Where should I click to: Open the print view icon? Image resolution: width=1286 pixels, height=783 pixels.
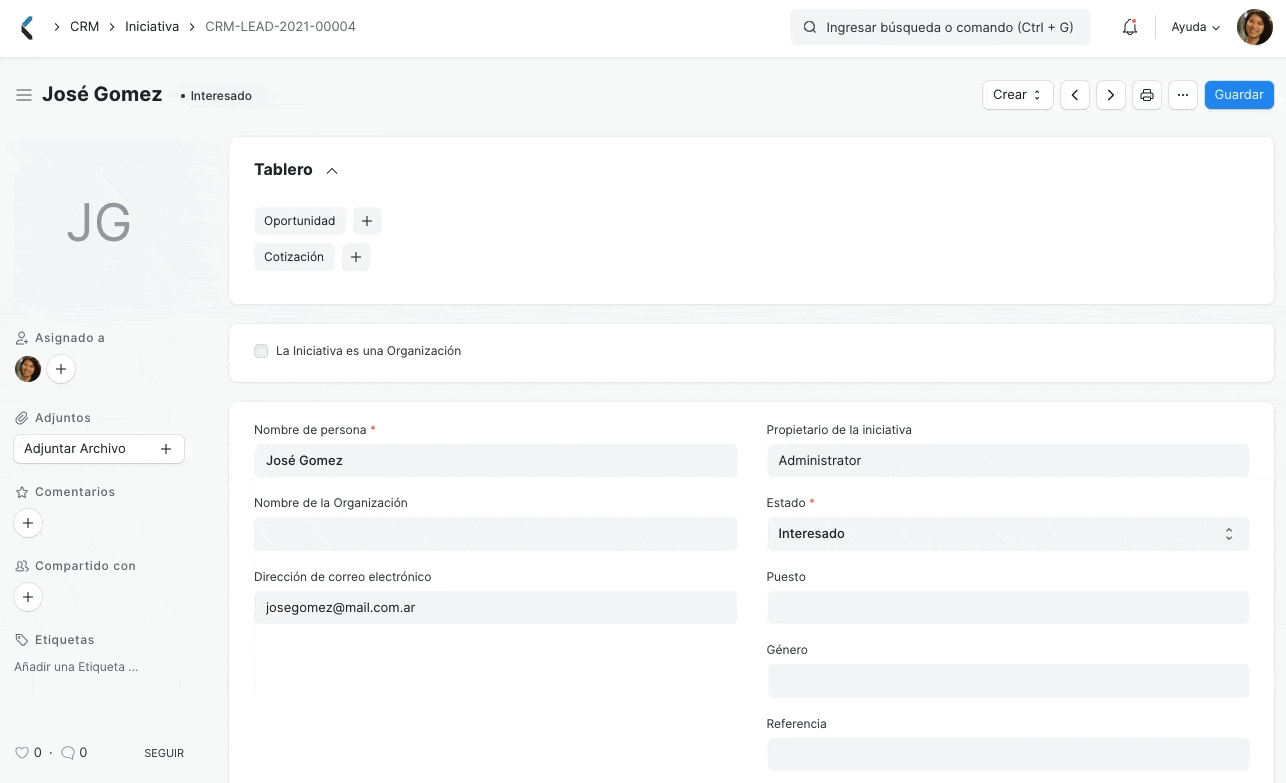point(1147,94)
